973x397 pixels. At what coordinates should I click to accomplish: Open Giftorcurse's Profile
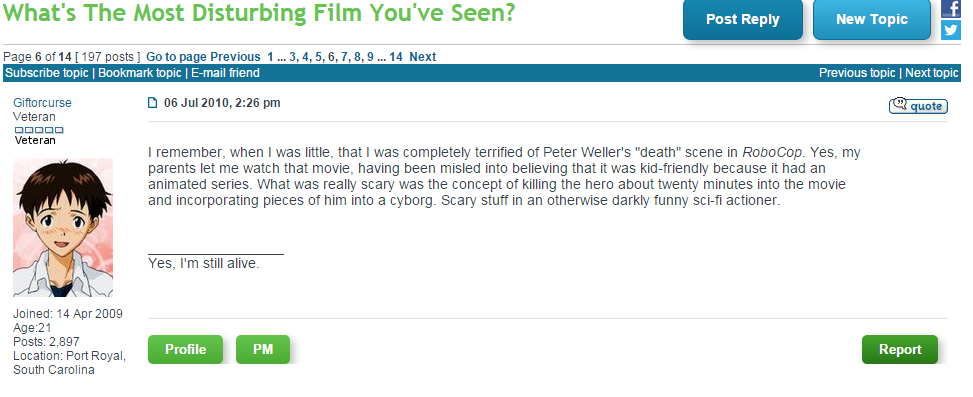click(x=186, y=349)
